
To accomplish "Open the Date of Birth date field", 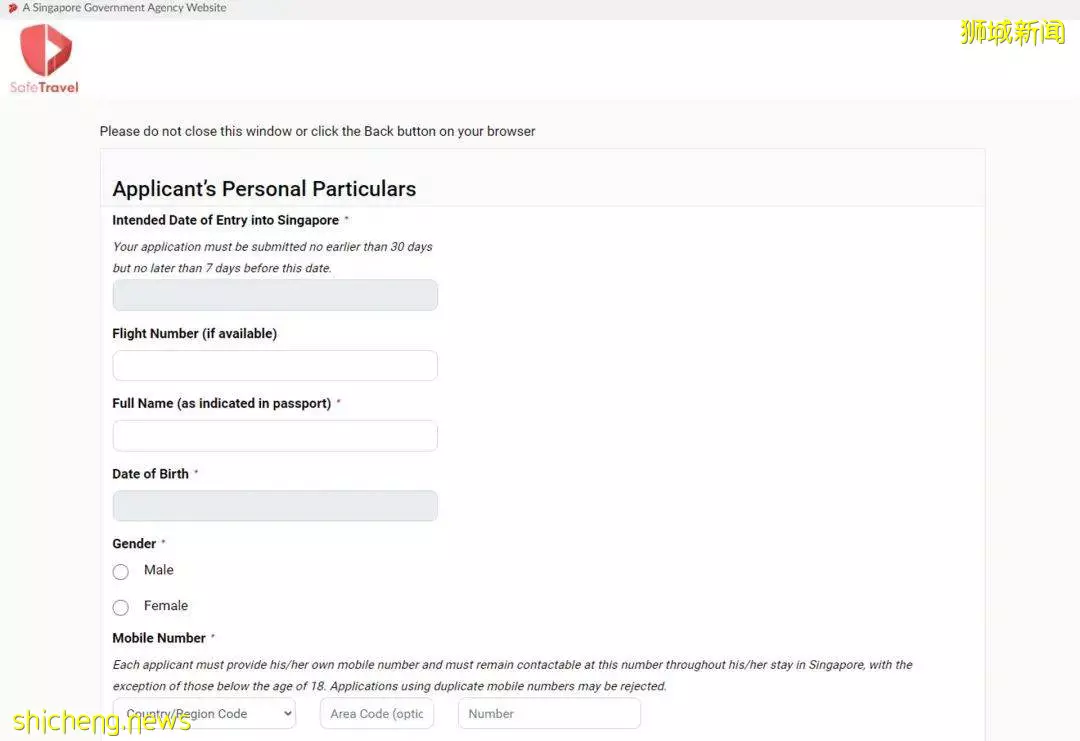I will [275, 505].
